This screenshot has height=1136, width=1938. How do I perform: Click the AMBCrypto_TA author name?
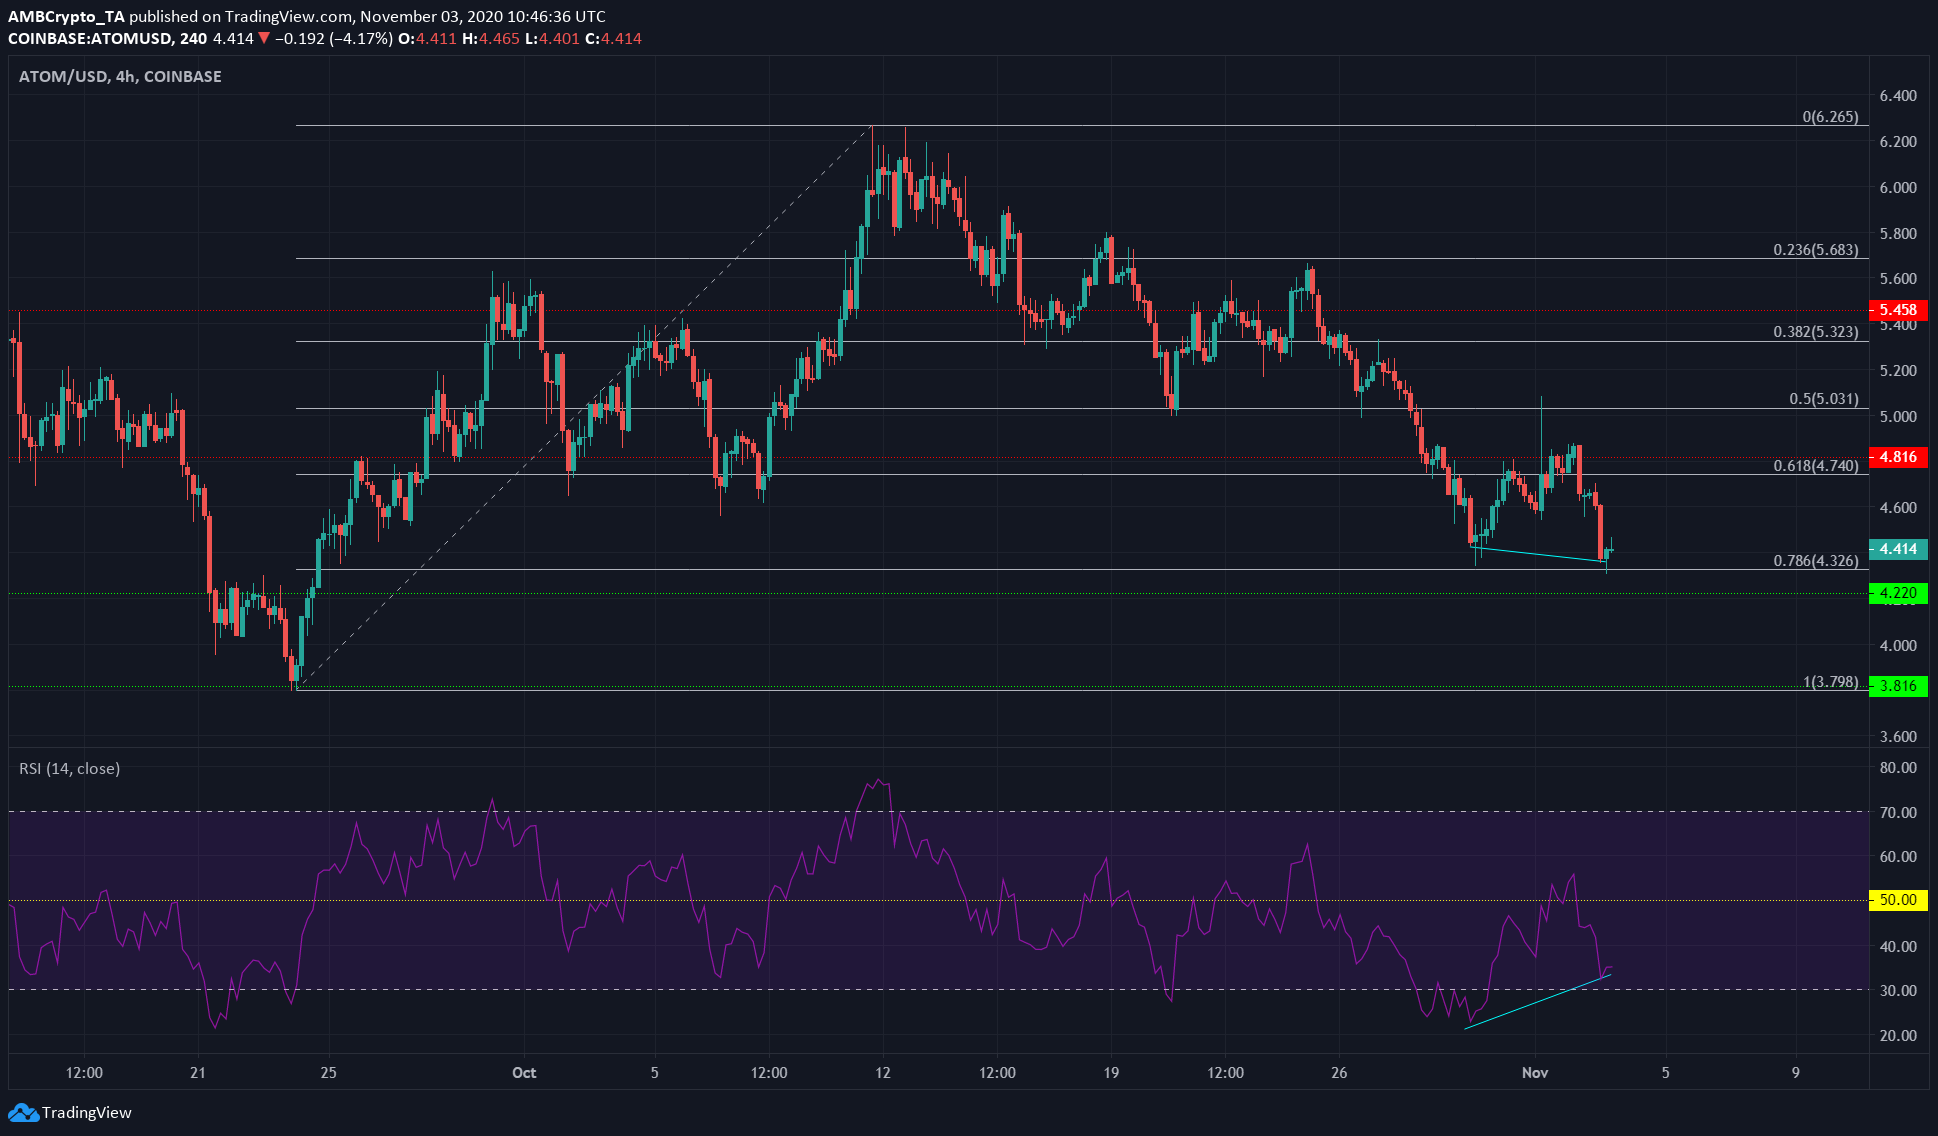tap(66, 16)
